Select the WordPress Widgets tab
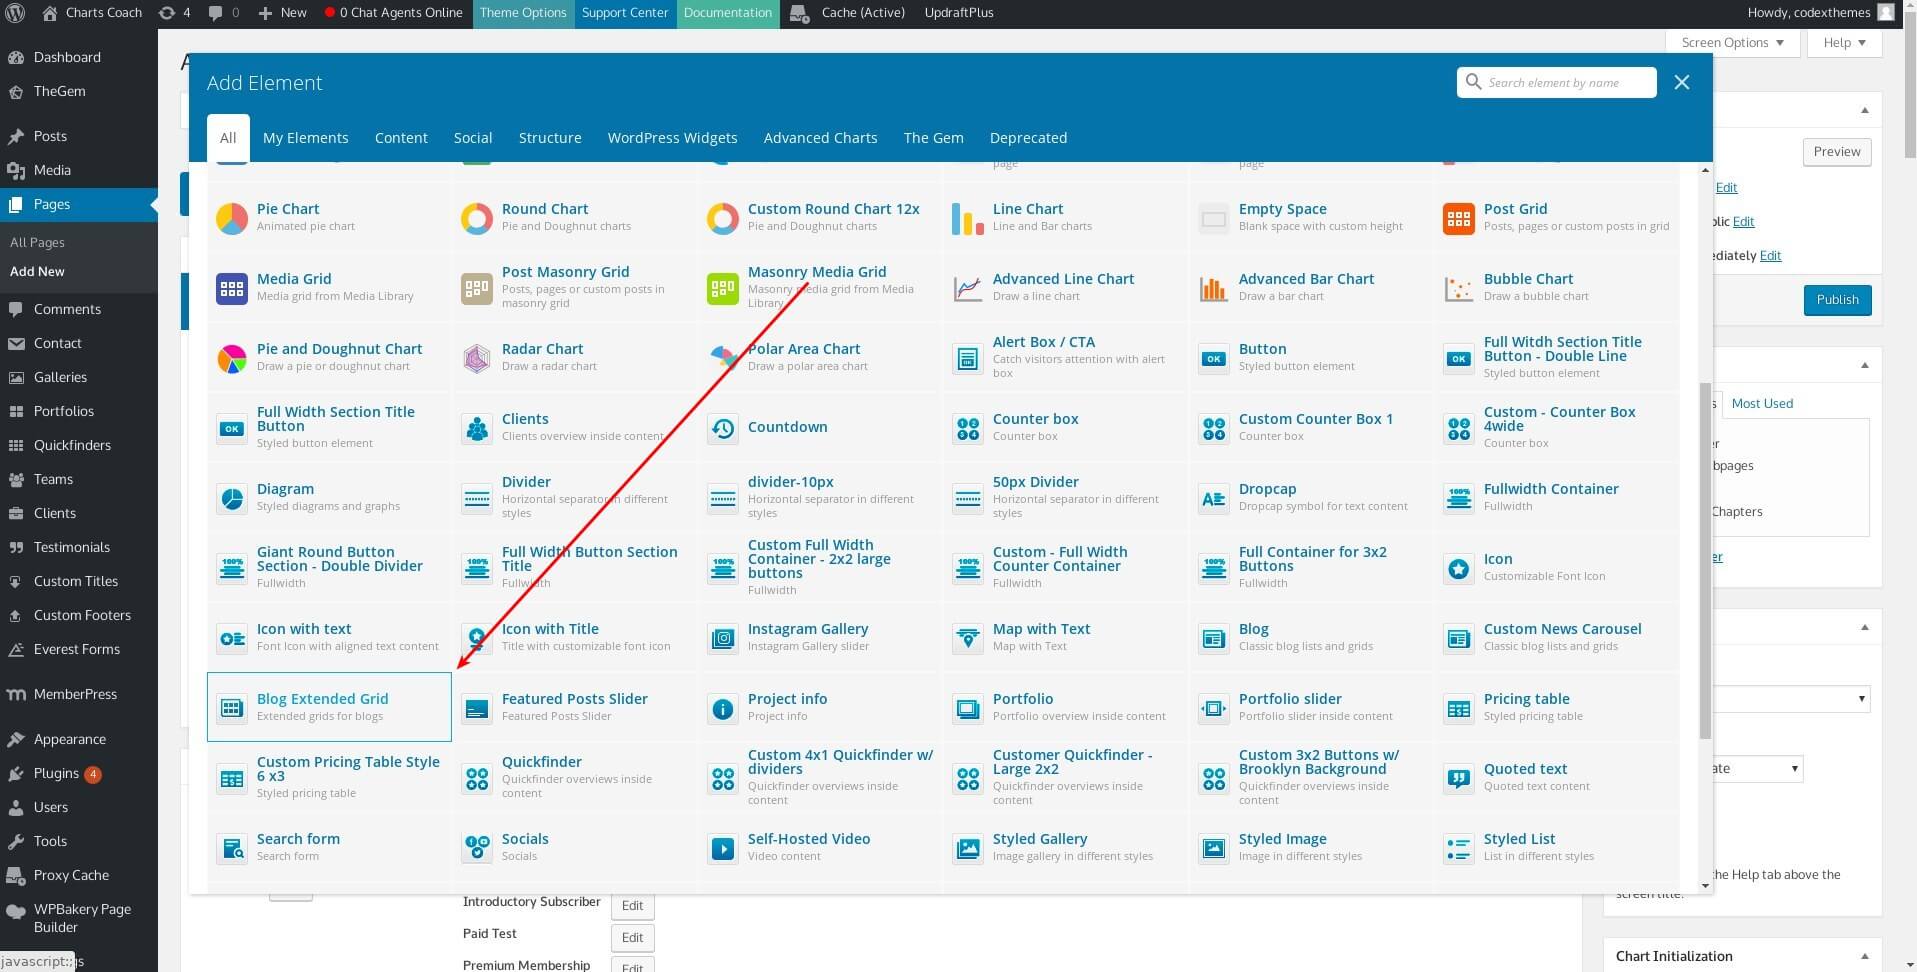Image resolution: width=1917 pixels, height=972 pixels. 672,138
